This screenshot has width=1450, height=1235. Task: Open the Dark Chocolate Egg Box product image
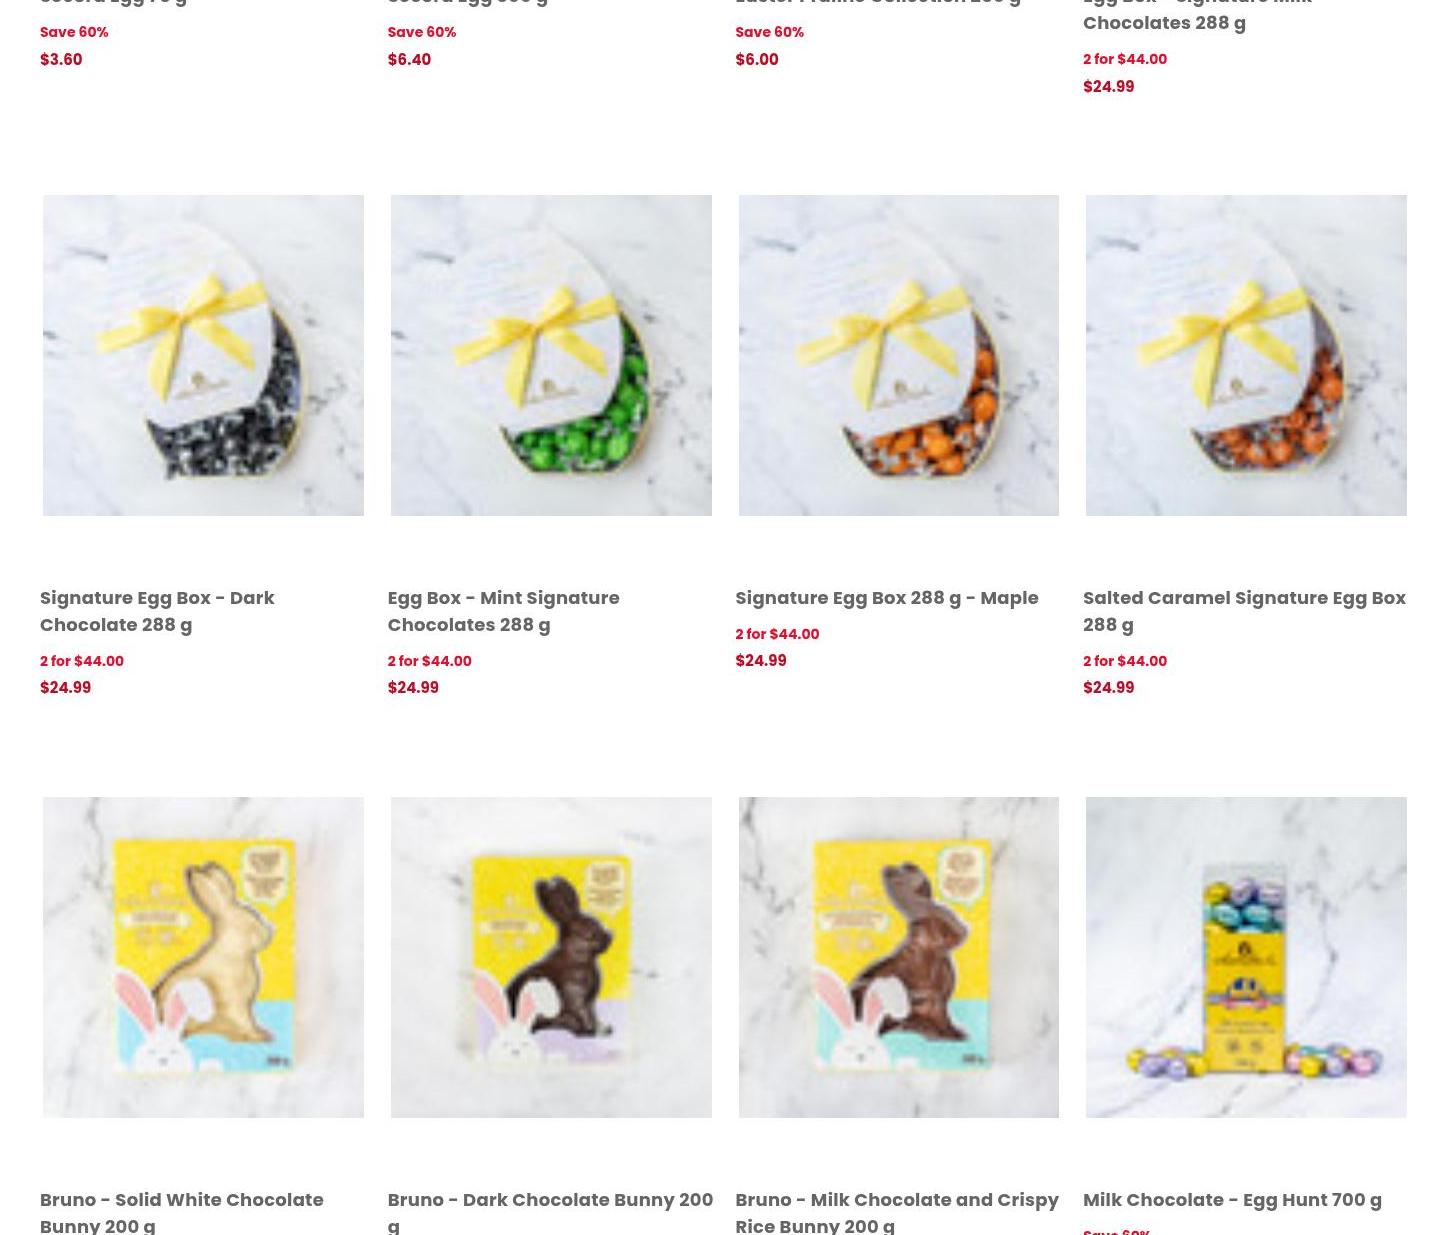[203, 355]
